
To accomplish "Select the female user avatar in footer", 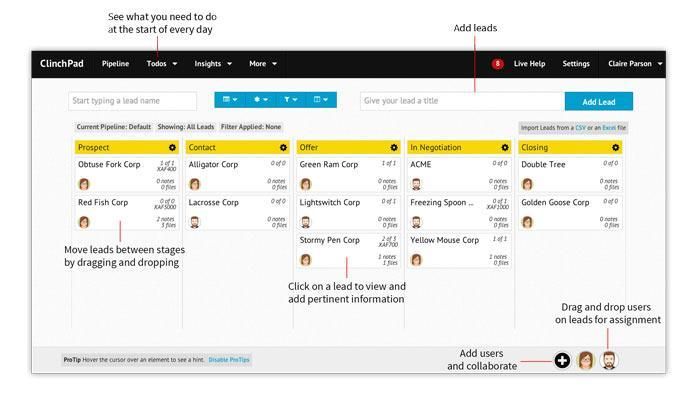I will point(586,361).
